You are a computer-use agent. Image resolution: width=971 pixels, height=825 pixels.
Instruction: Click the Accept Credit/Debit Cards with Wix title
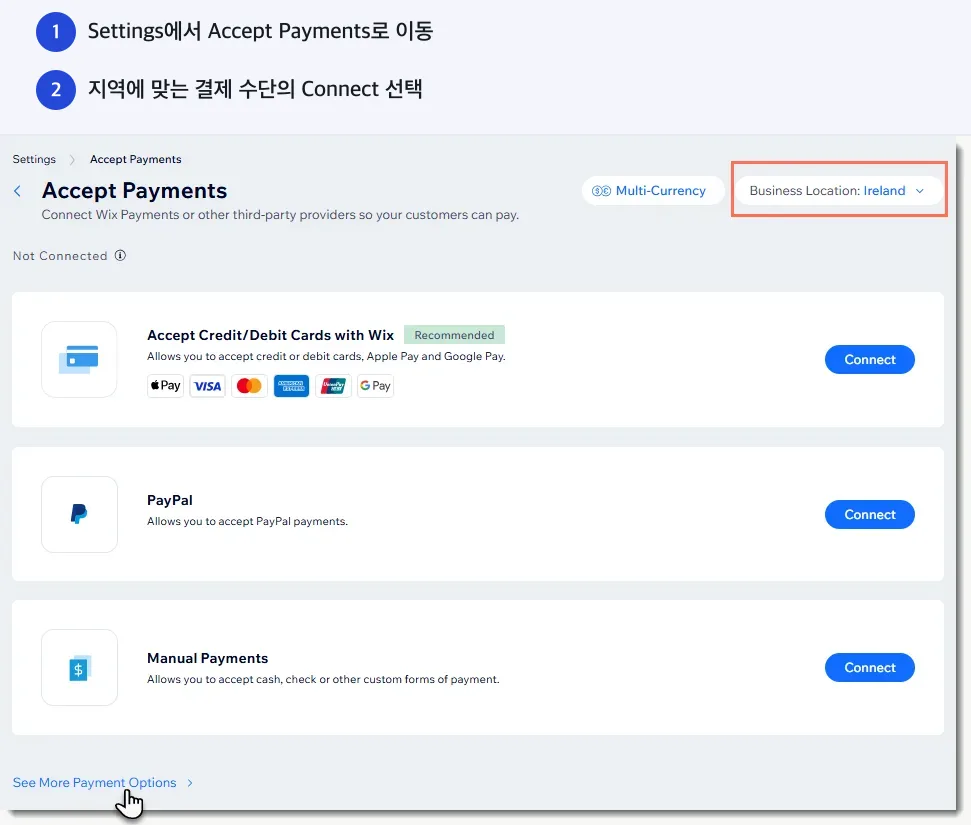point(271,335)
